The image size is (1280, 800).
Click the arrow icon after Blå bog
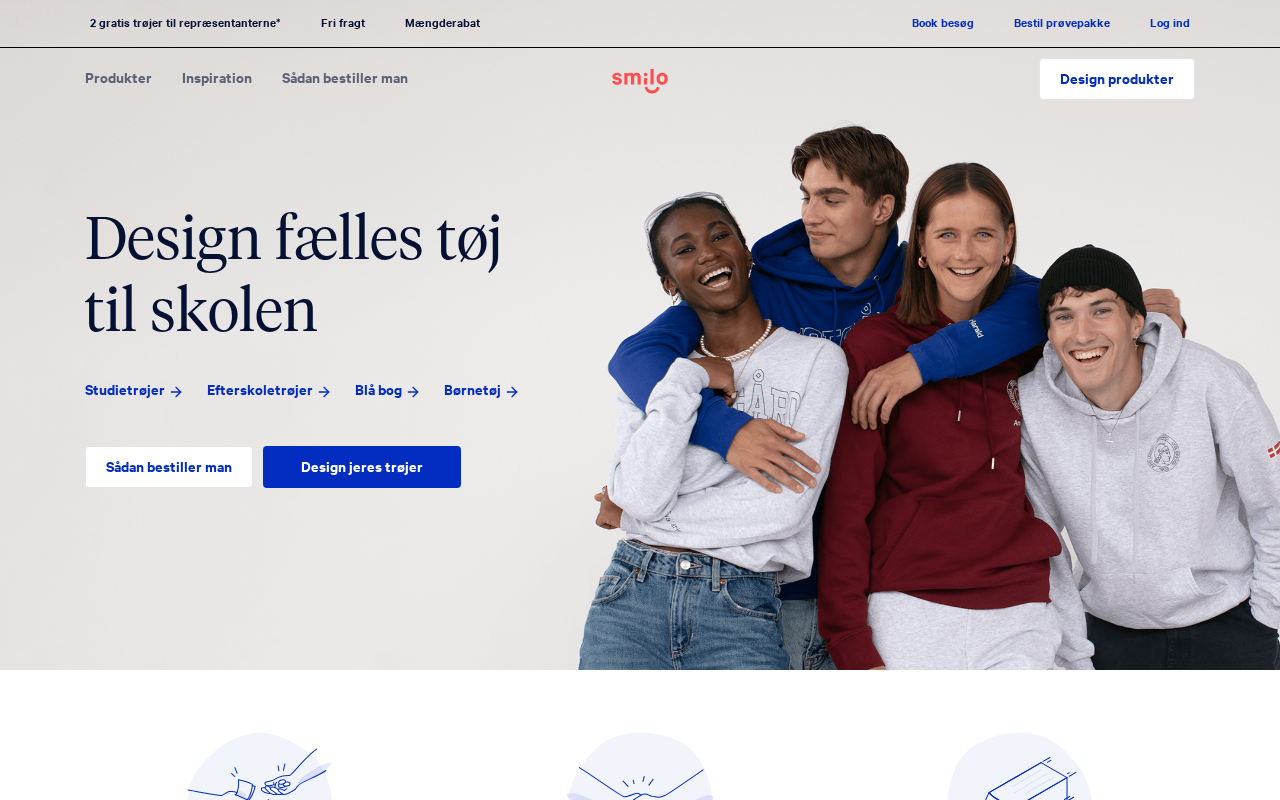413,392
